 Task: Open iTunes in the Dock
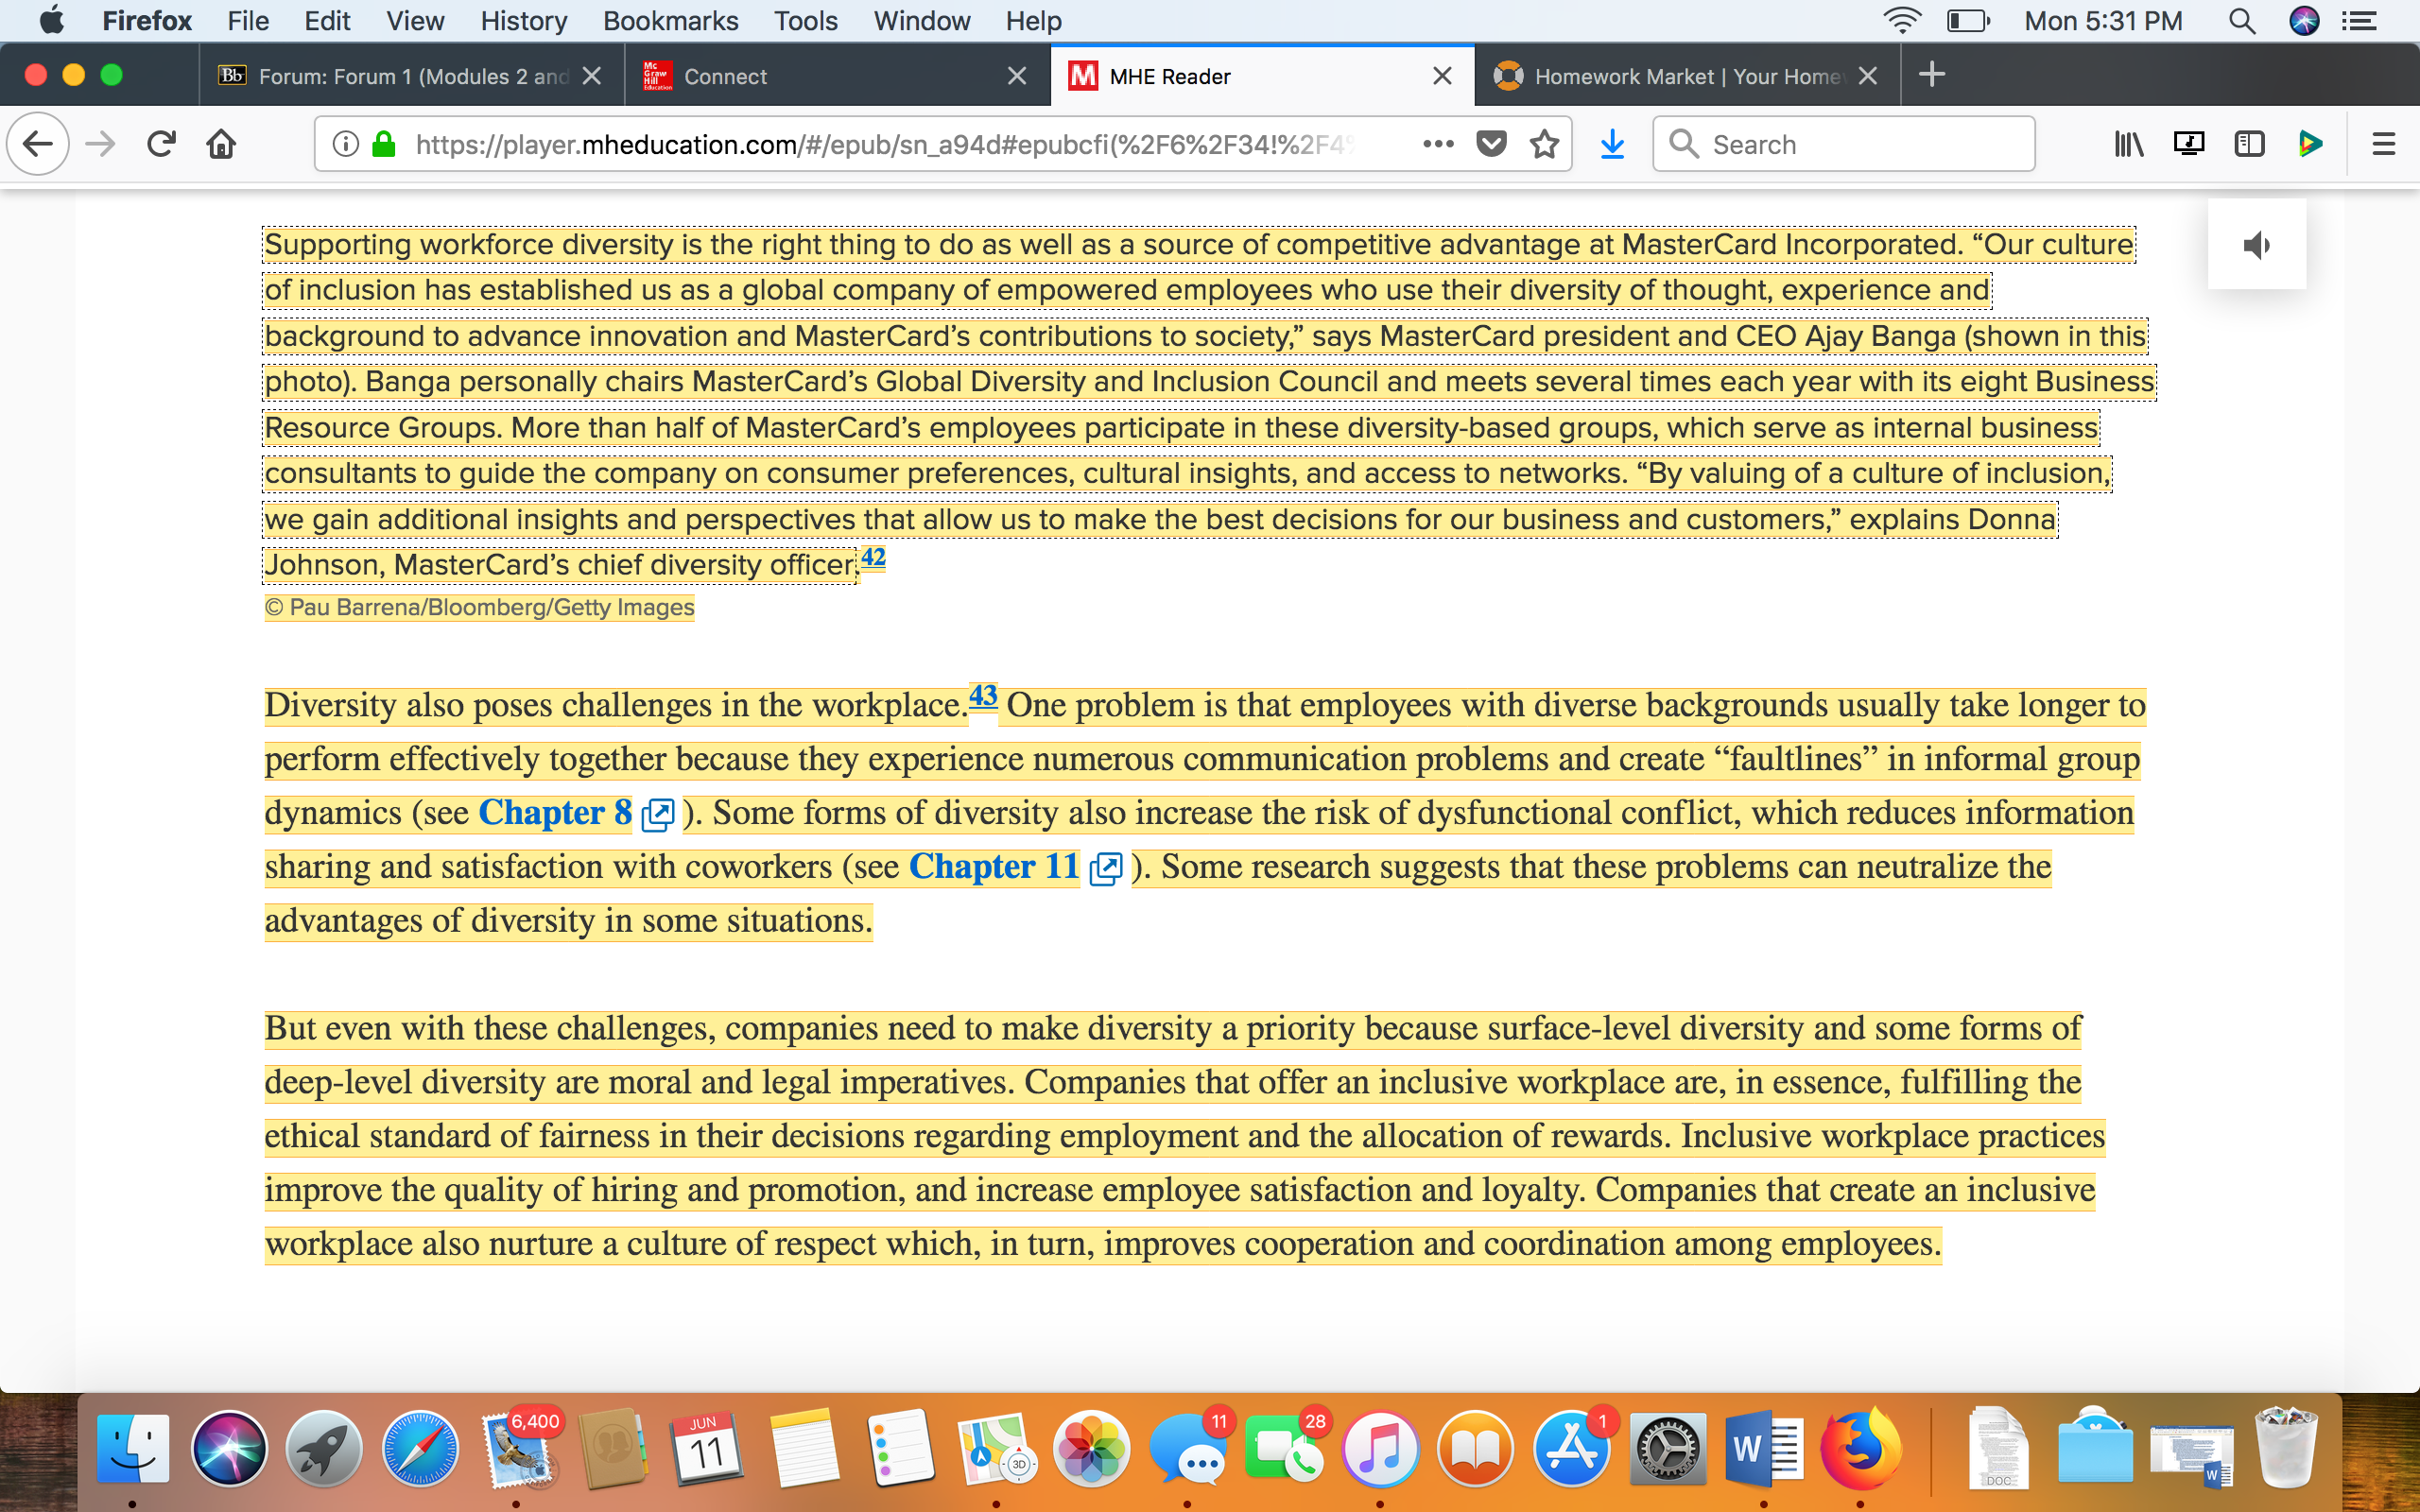(x=1380, y=1448)
